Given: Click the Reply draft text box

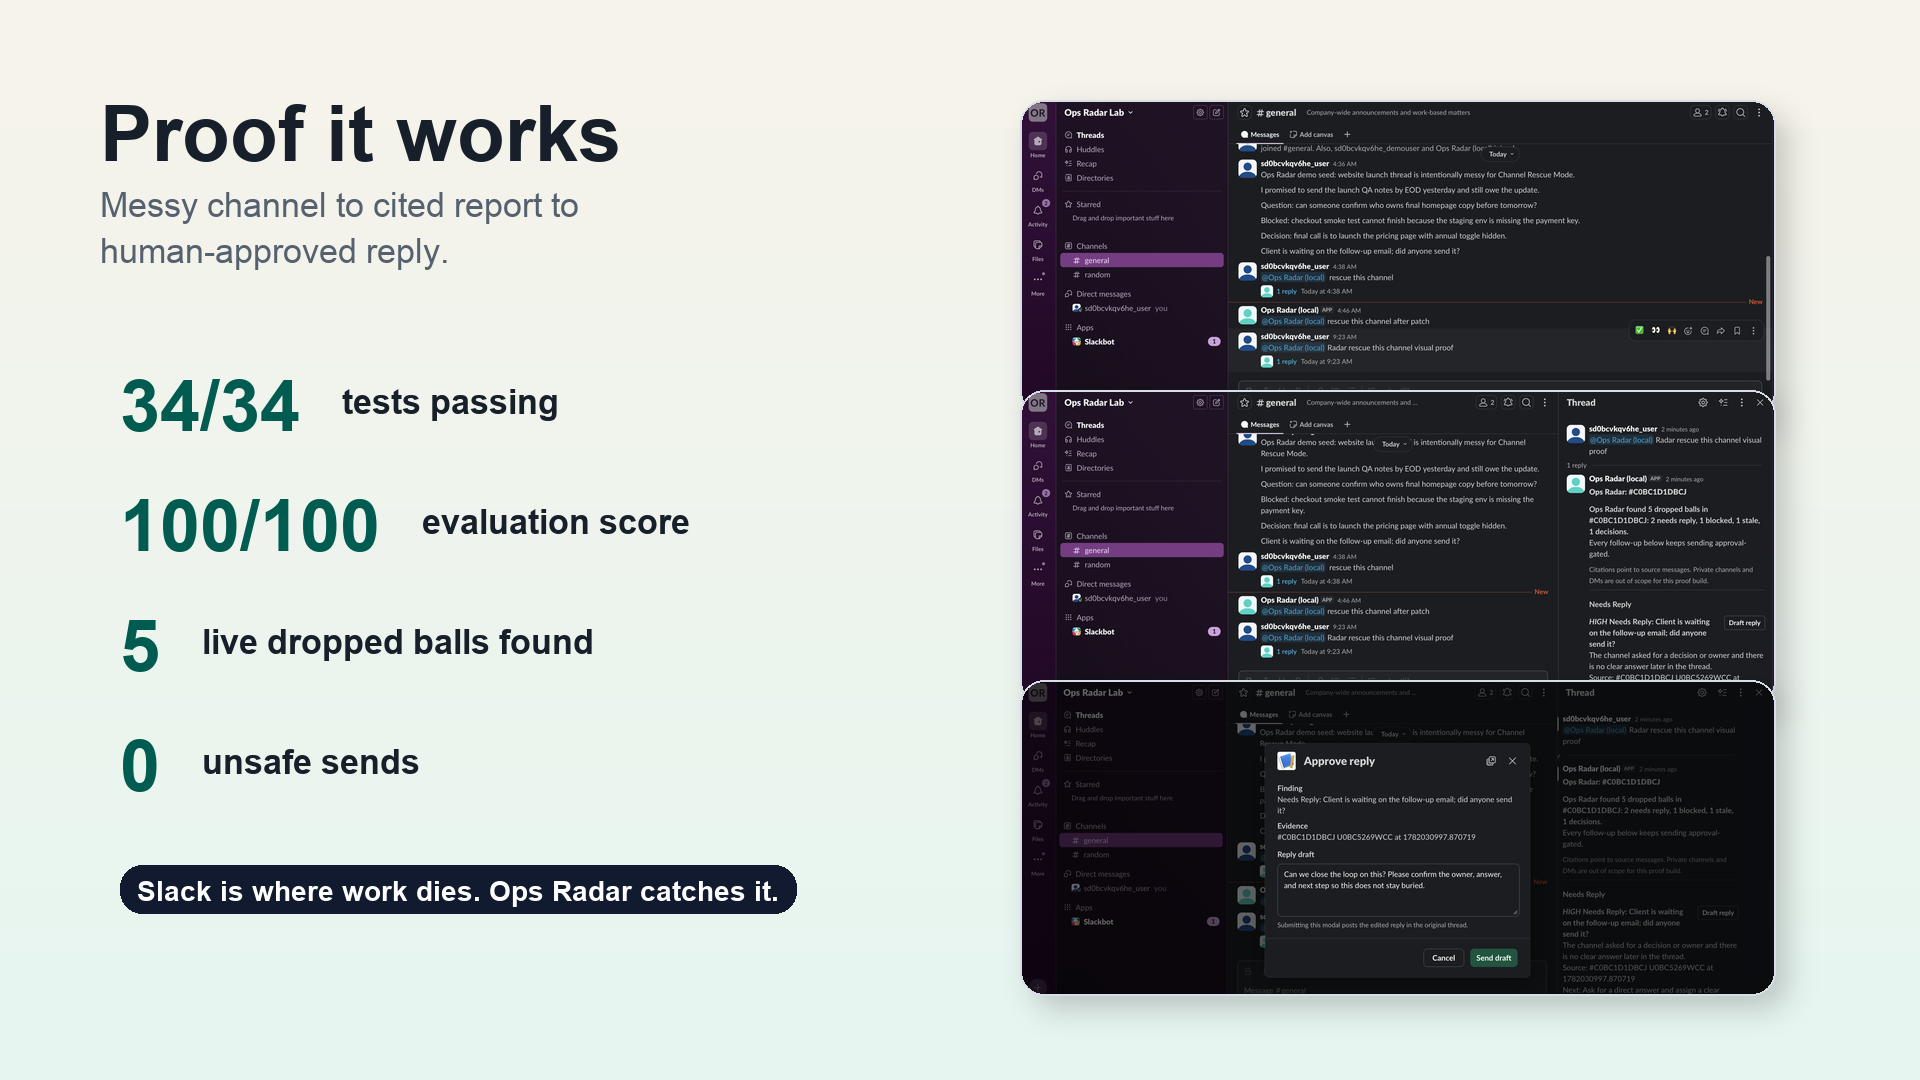Looking at the screenshot, I should [x=1398, y=890].
